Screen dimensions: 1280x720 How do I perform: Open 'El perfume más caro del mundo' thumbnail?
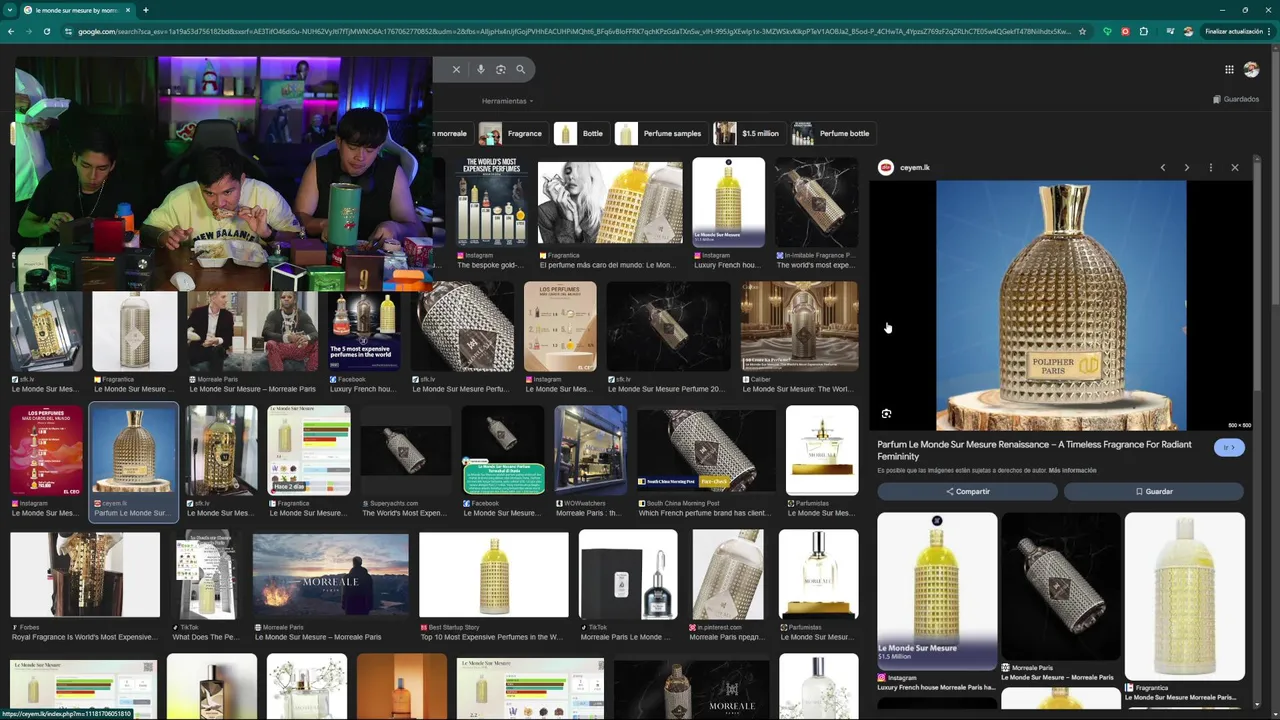[610, 203]
